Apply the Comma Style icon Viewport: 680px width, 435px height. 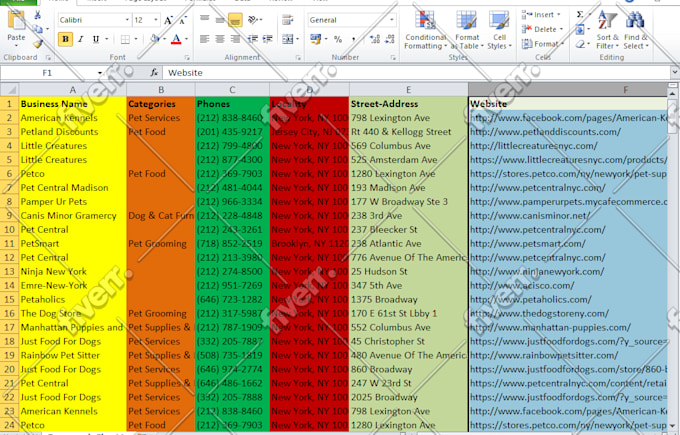354,39
